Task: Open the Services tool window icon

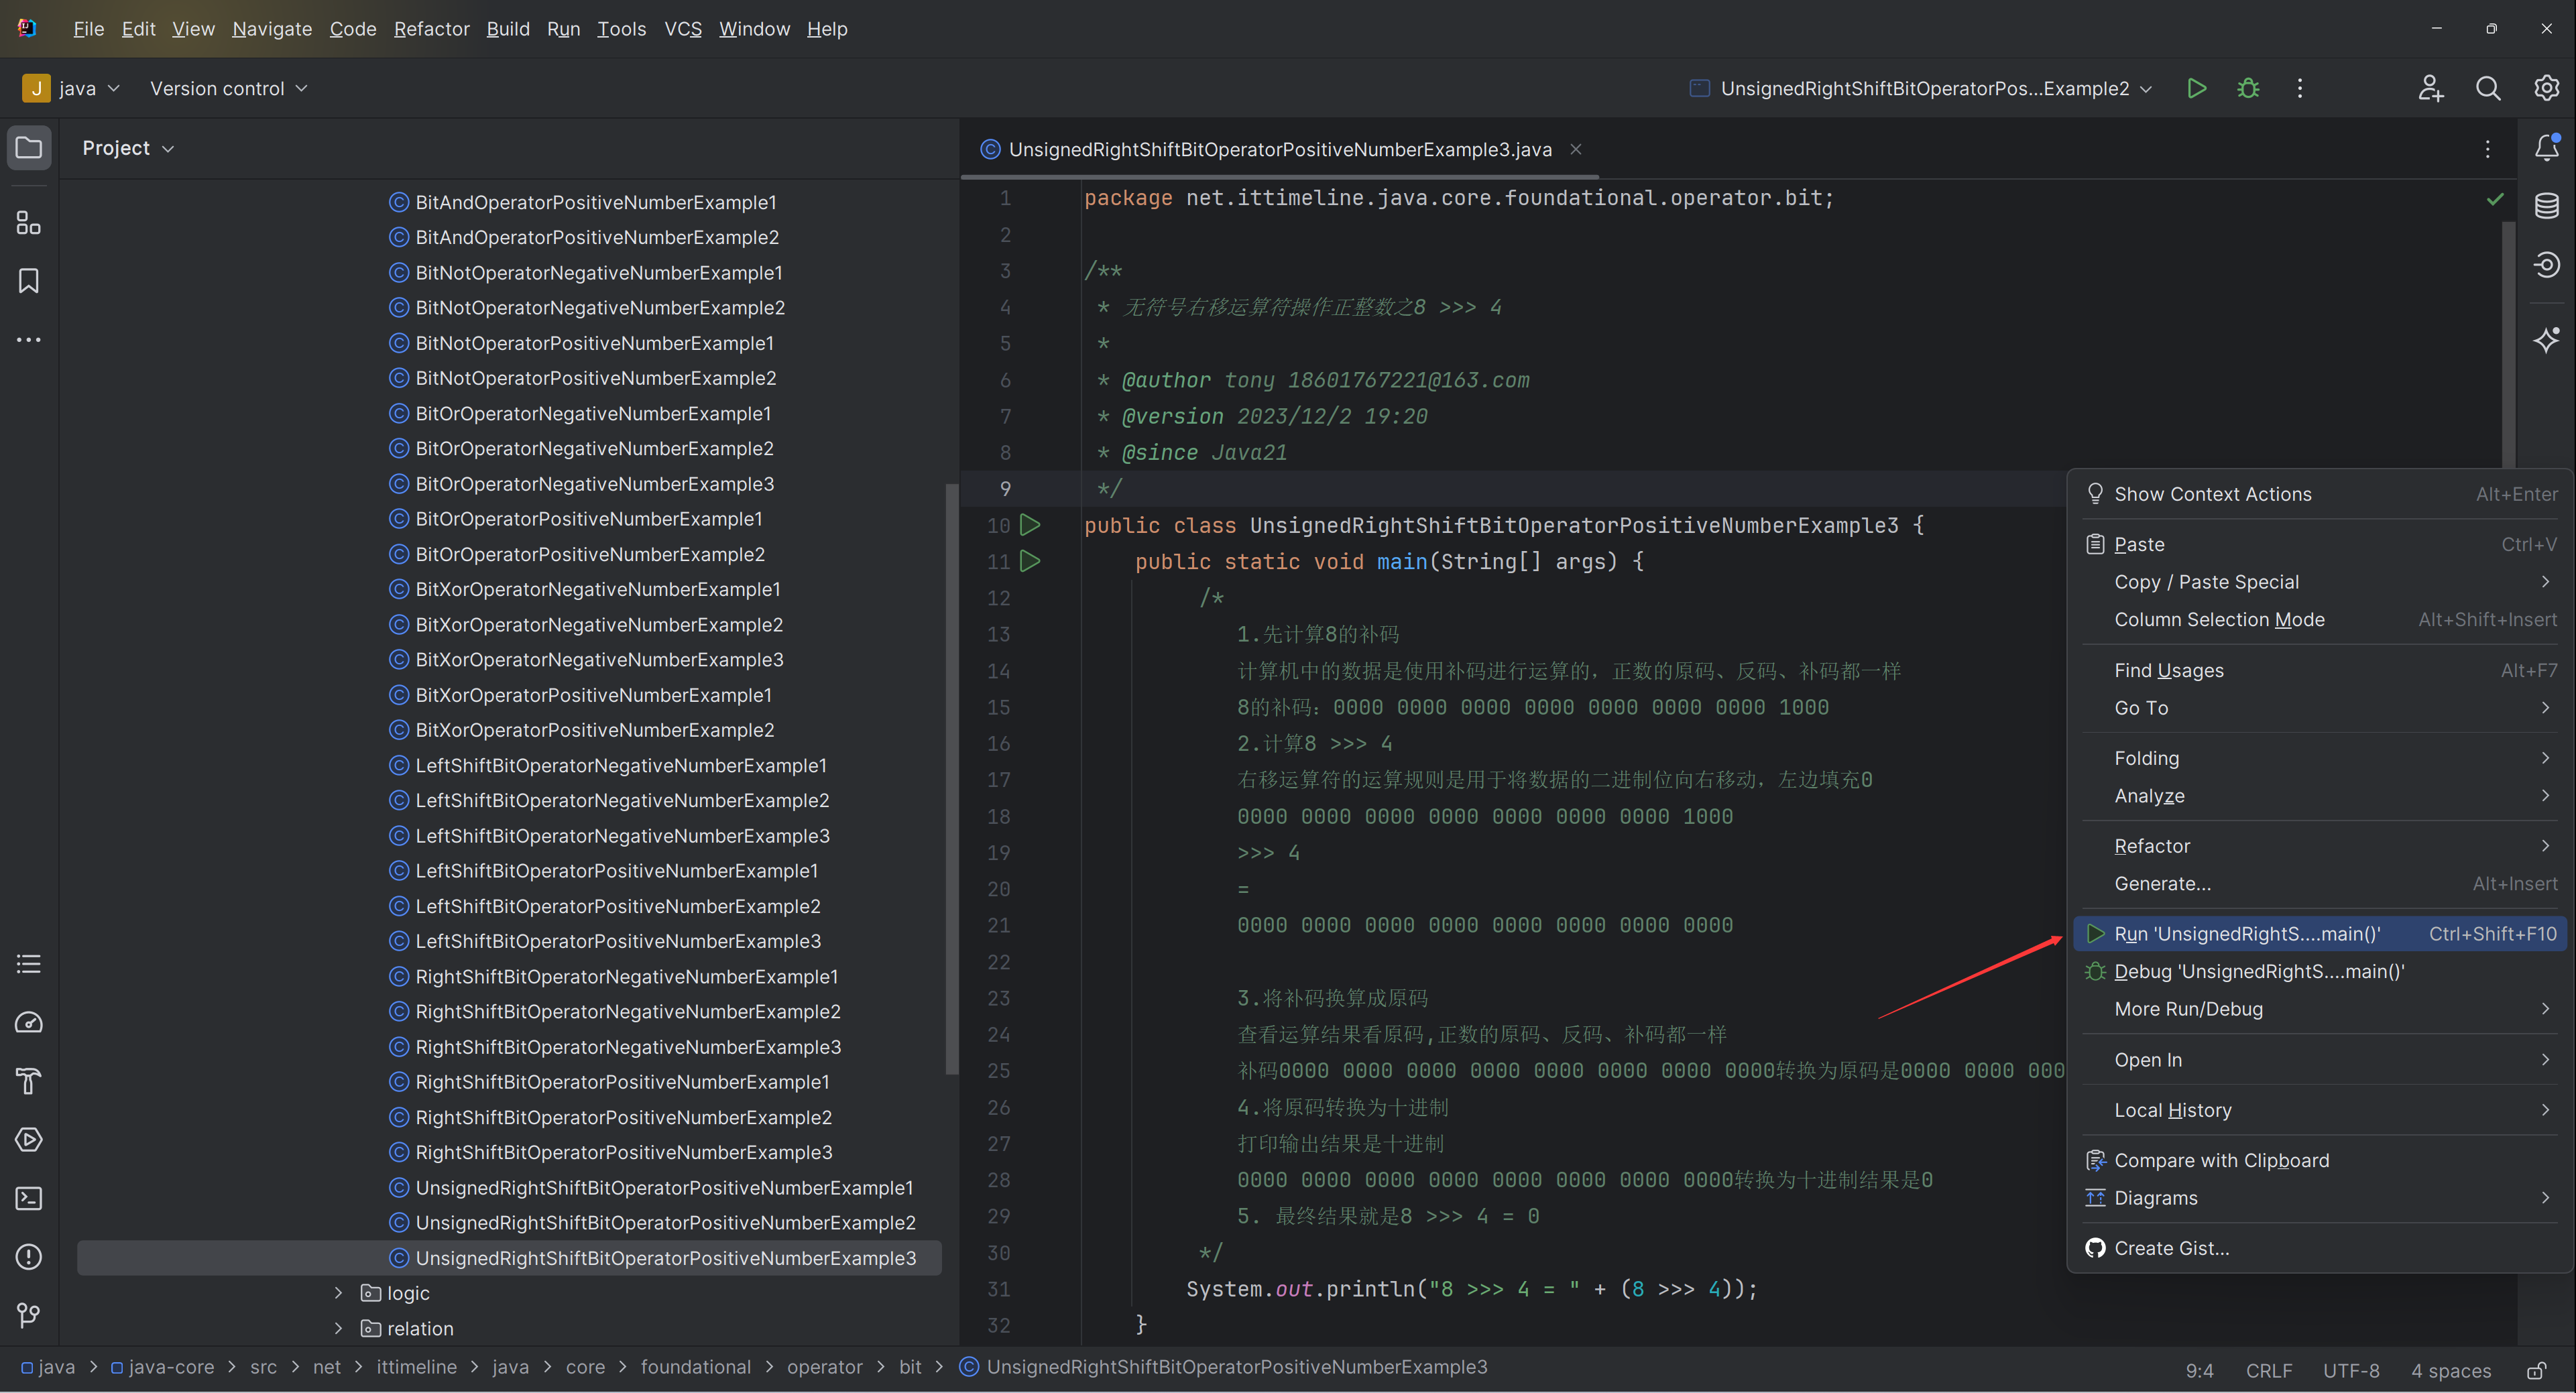Action: point(29,1139)
